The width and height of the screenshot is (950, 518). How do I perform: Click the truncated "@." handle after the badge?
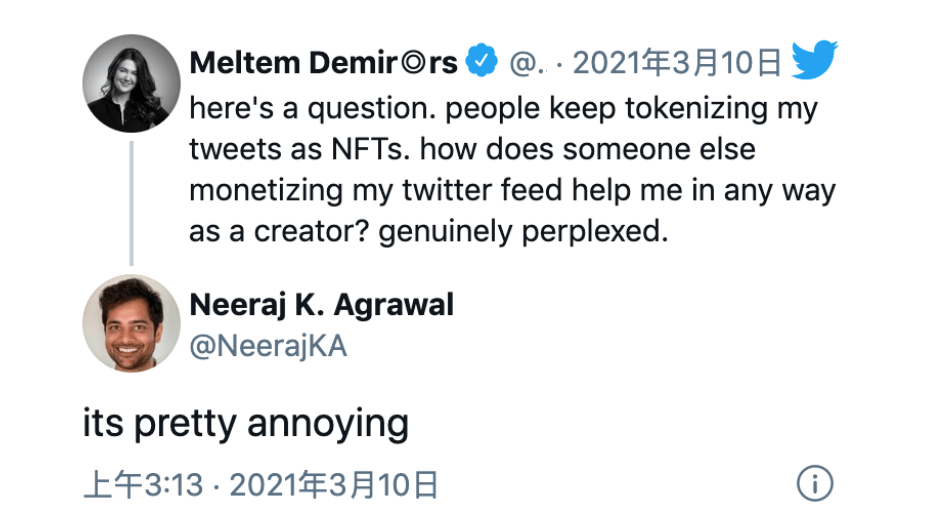(525, 65)
